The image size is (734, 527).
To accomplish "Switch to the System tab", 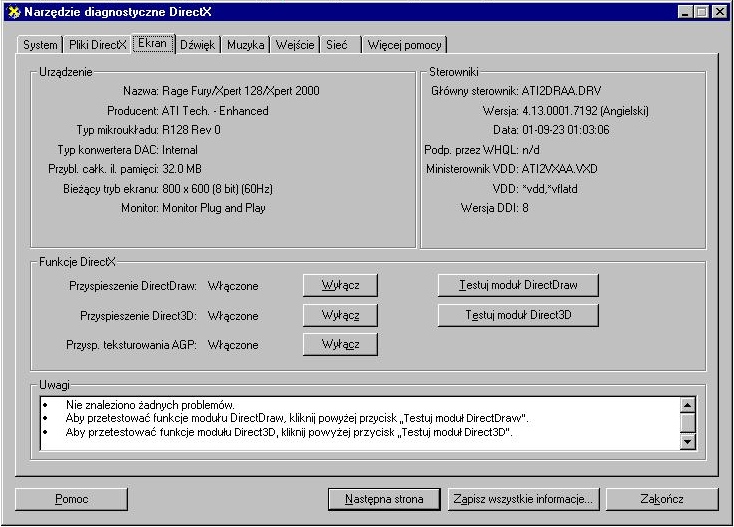I will pyautogui.click(x=40, y=45).
